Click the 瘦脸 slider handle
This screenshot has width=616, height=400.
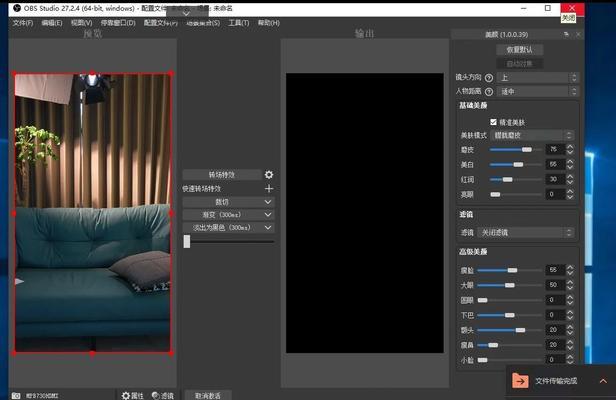(512, 270)
